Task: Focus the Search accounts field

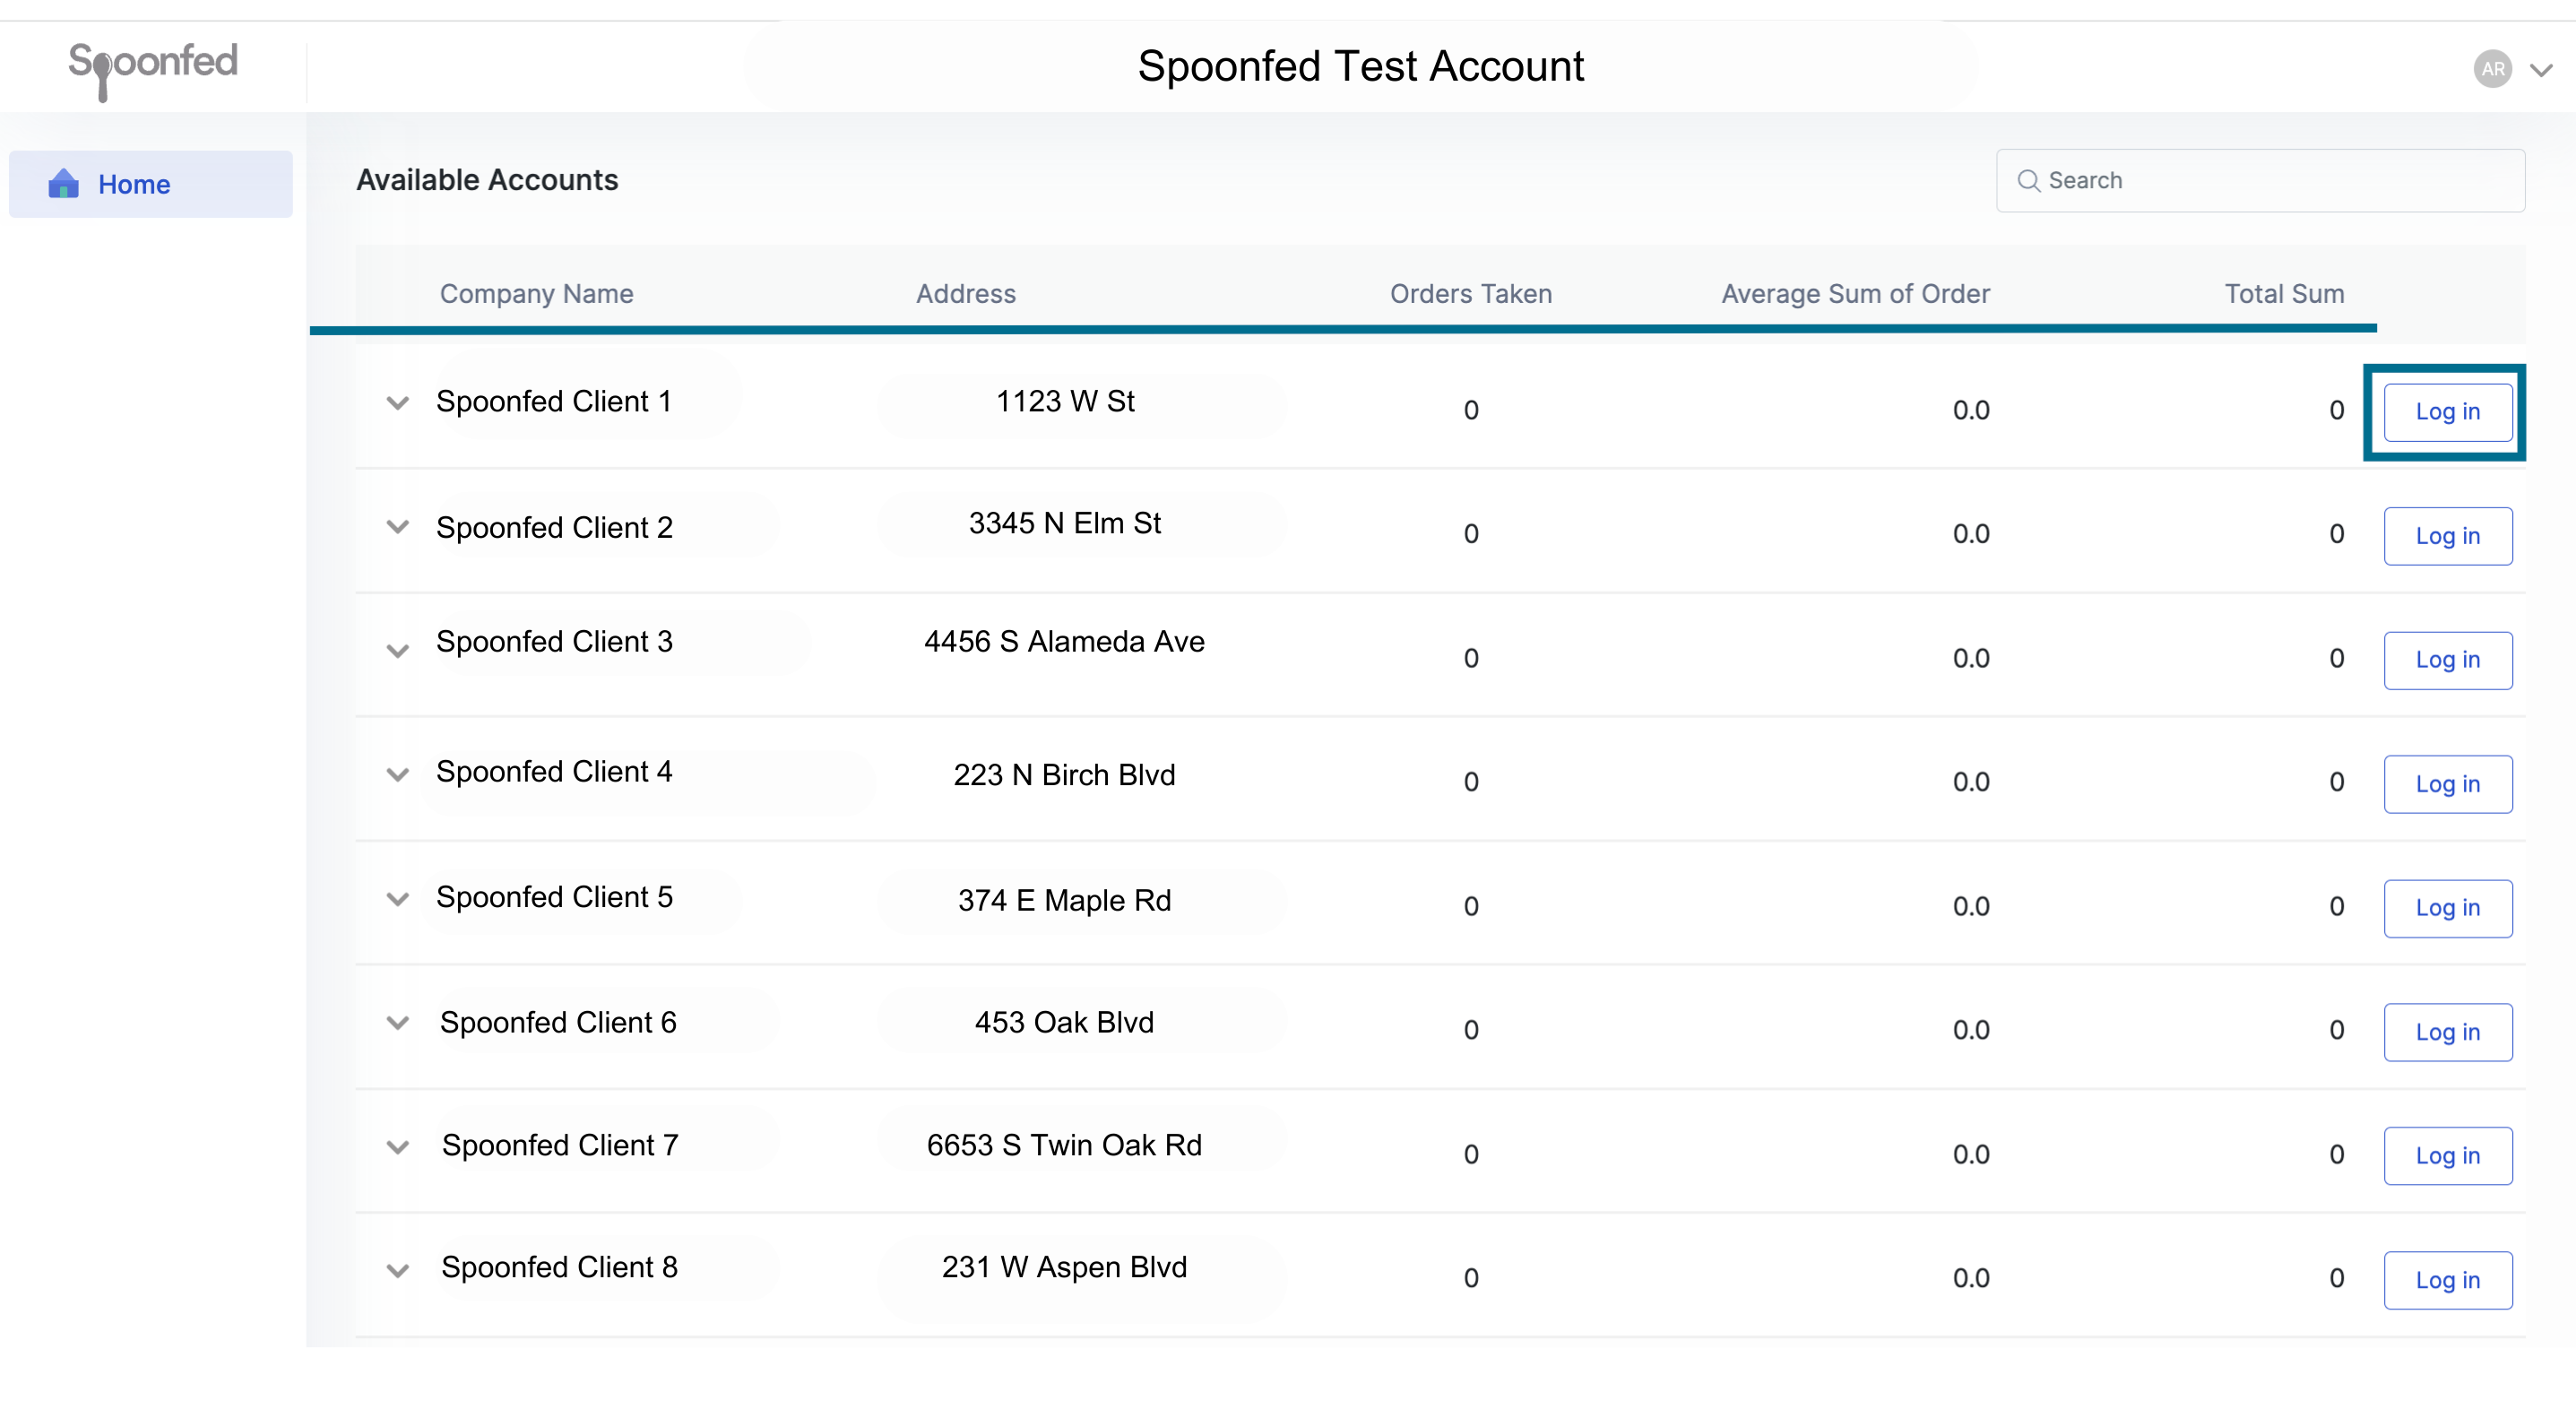Action: [2260, 180]
